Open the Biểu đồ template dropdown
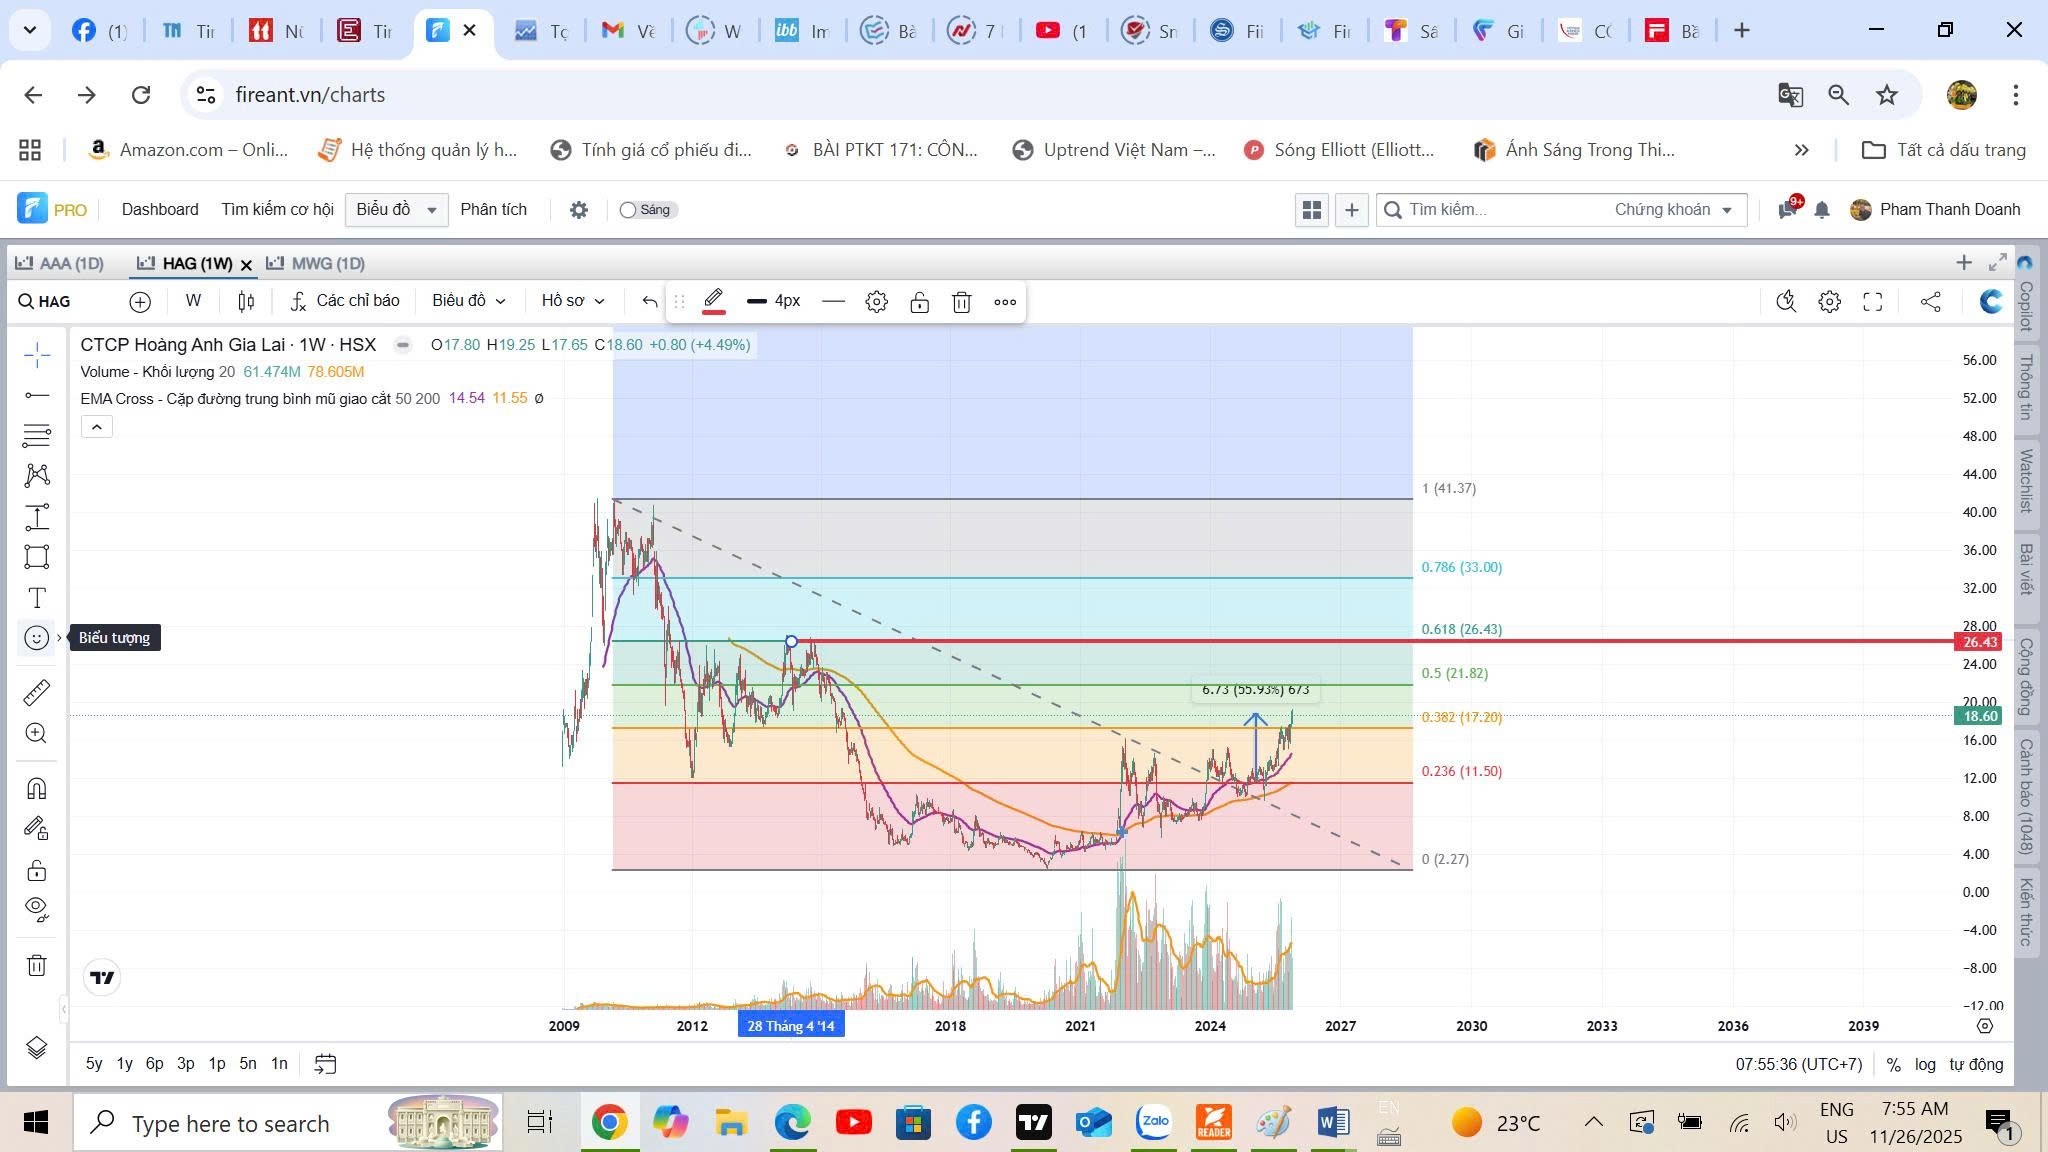The height and width of the screenshot is (1152, 2048). pos(468,301)
